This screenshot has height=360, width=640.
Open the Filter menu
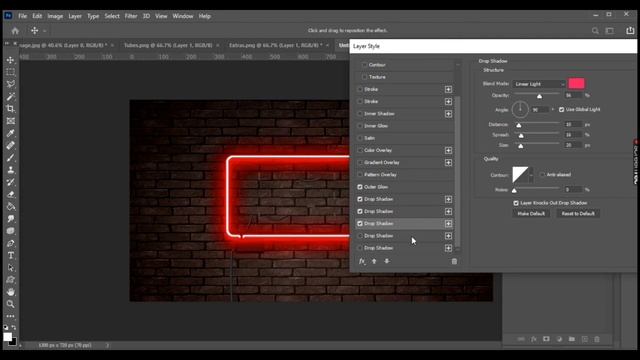131,16
